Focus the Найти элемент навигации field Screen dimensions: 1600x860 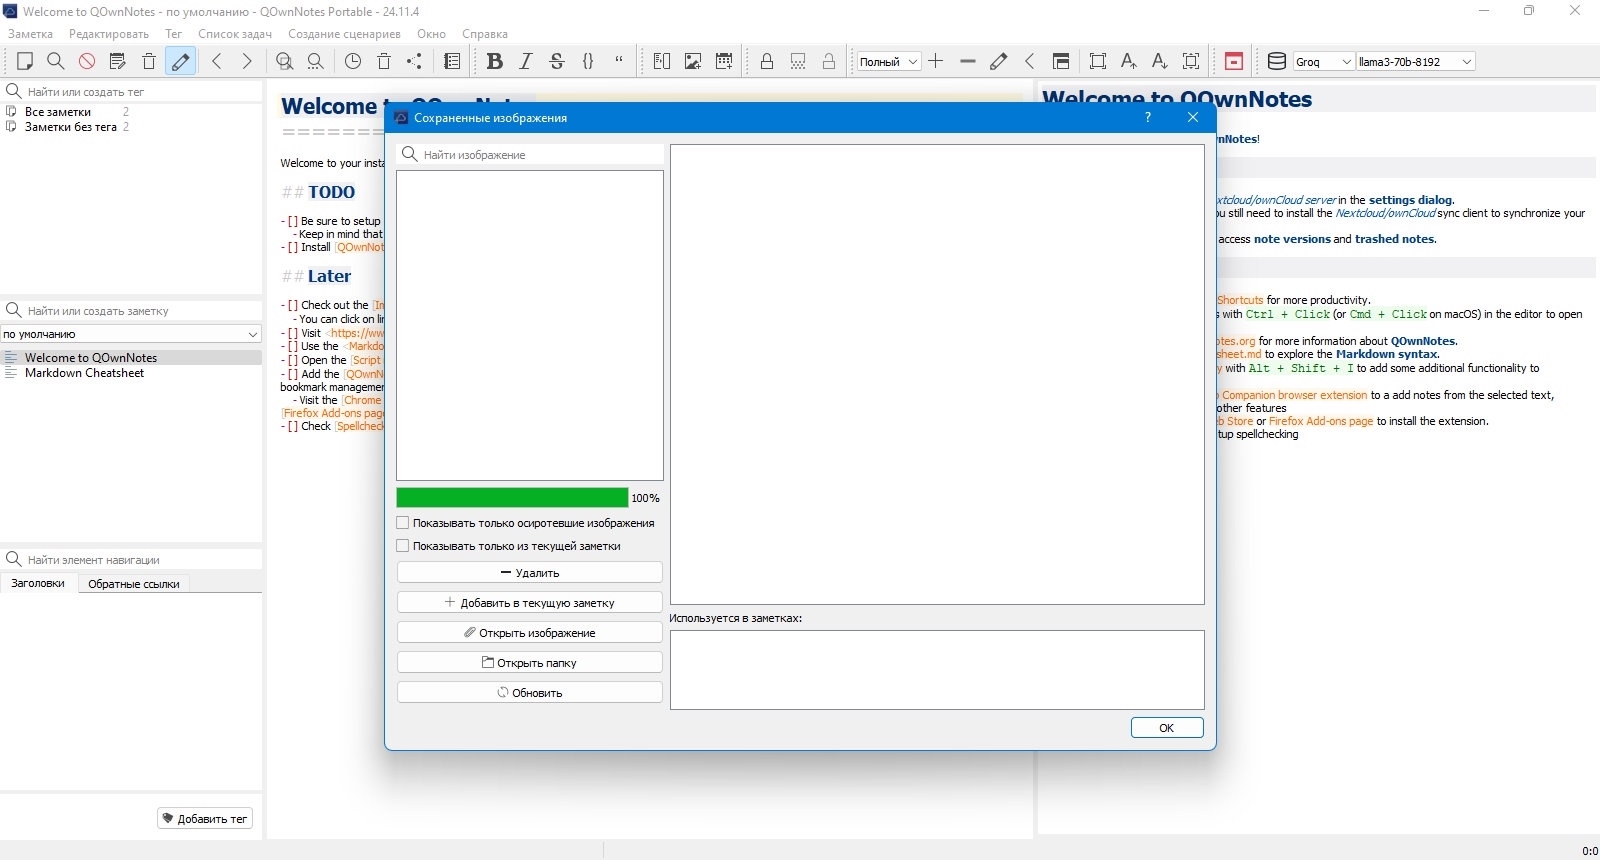(131, 559)
